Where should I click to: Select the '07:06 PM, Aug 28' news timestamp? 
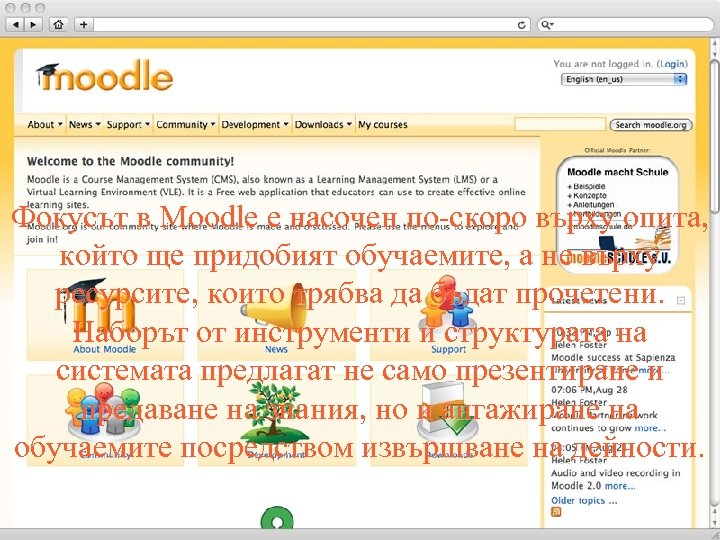pos(589,390)
